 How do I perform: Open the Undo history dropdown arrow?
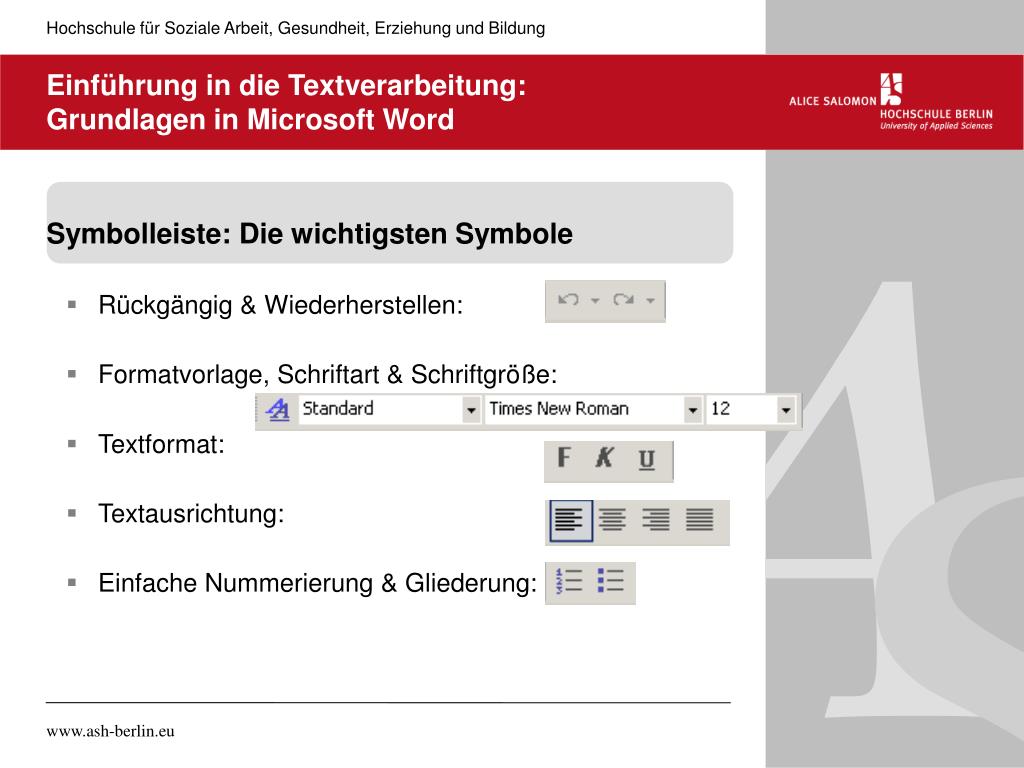point(595,301)
